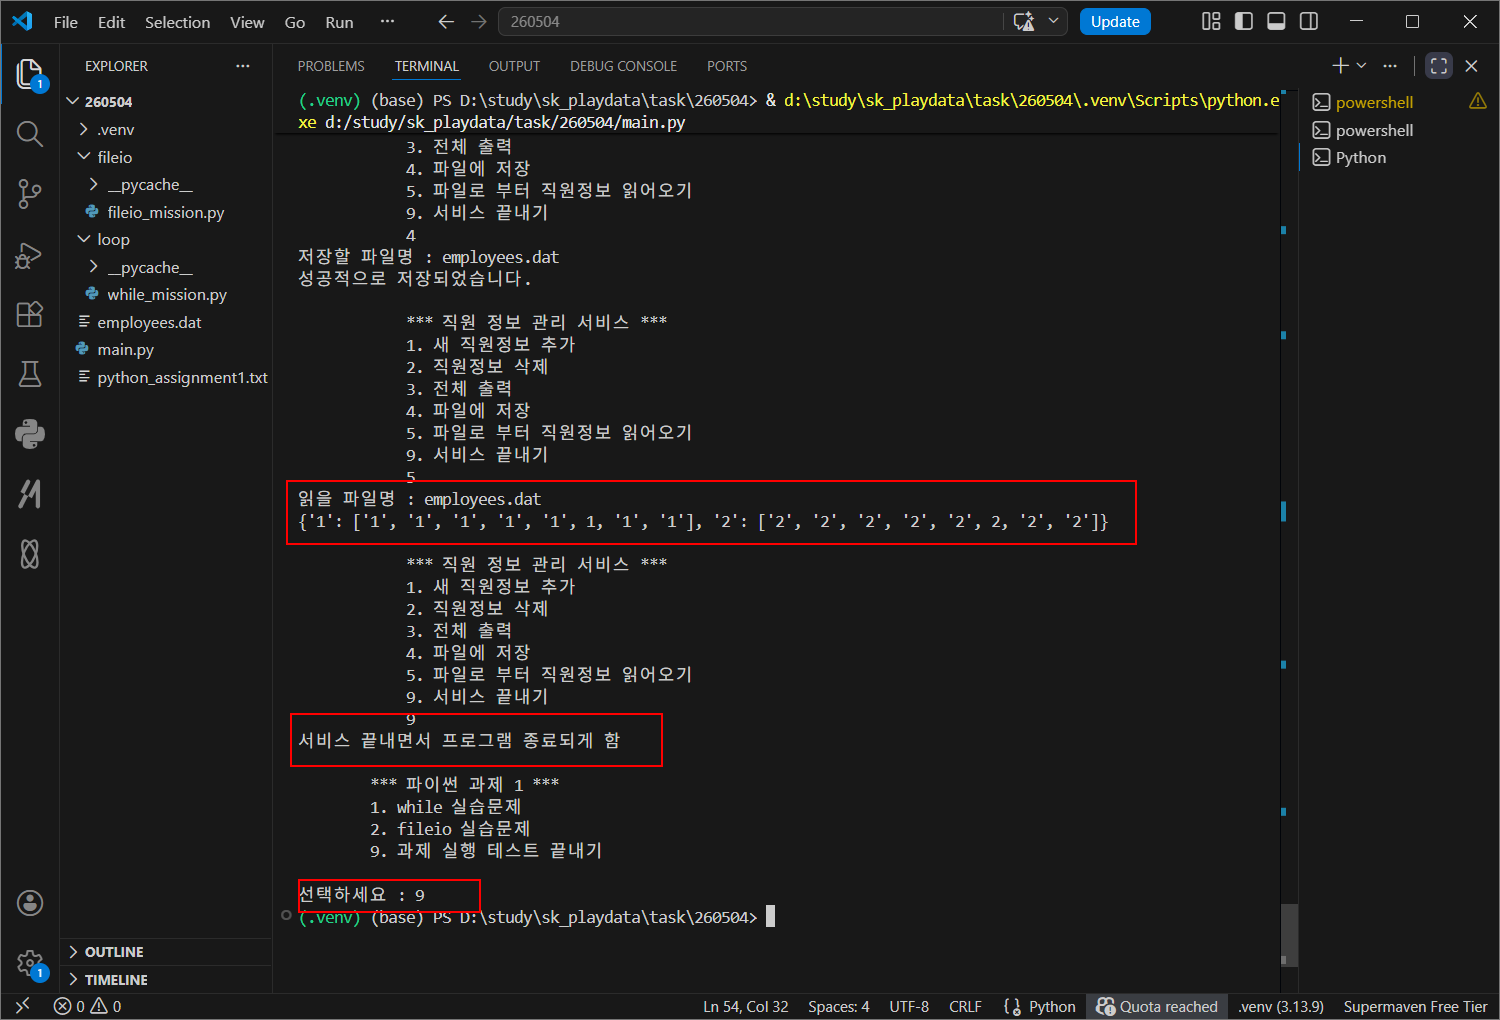Open while_mission.py file
The height and width of the screenshot is (1020, 1500).
point(168,294)
